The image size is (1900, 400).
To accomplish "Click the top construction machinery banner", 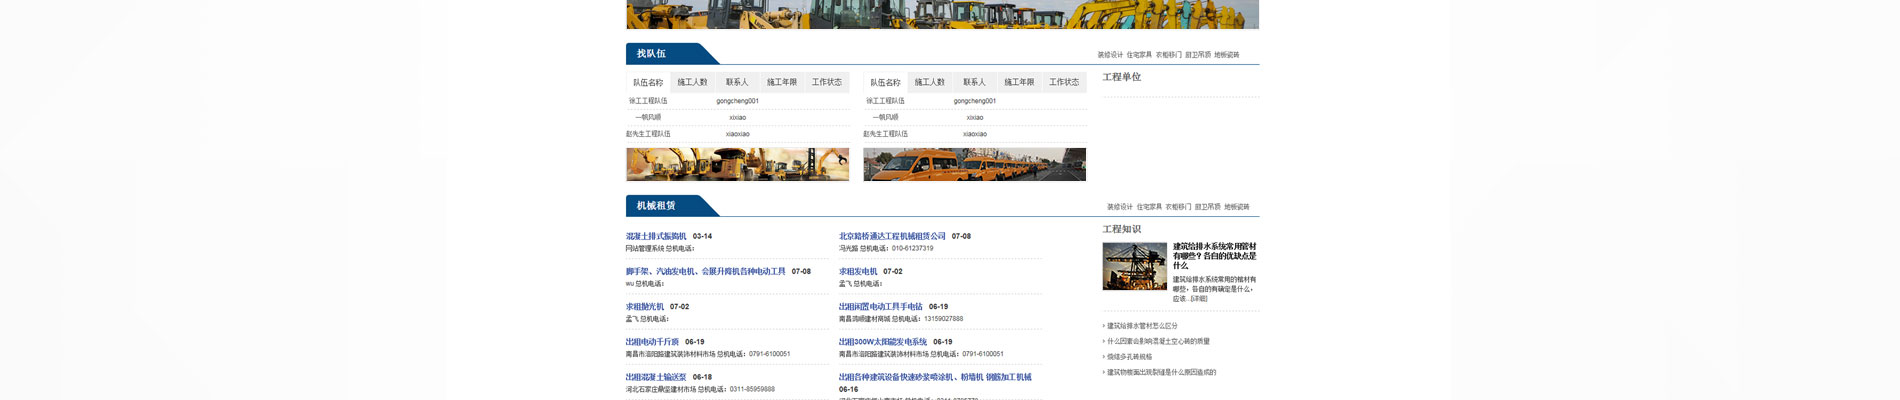I will pos(942,14).
